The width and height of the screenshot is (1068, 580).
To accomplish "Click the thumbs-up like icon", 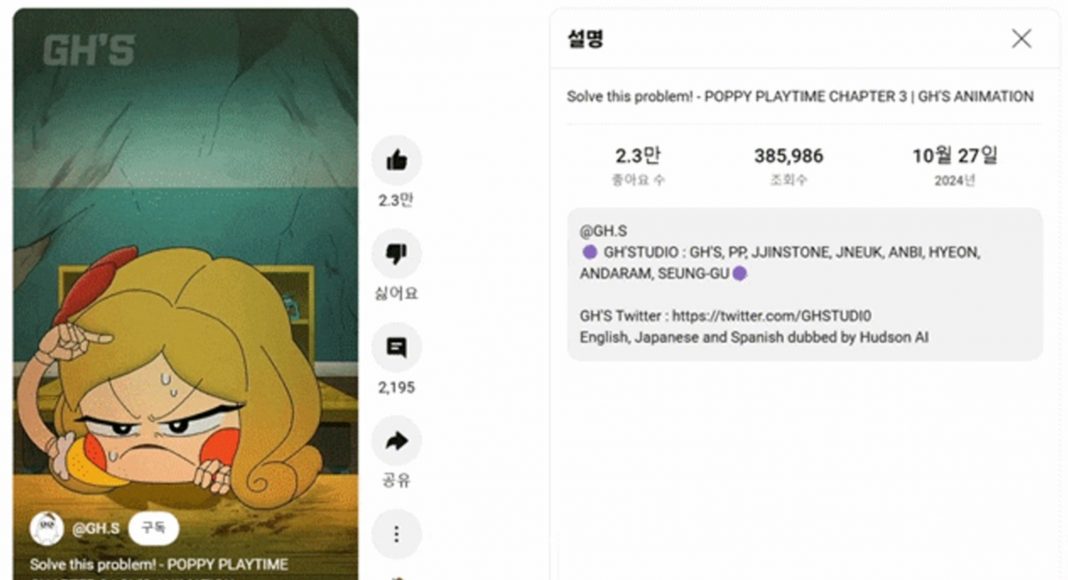I will [396, 161].
